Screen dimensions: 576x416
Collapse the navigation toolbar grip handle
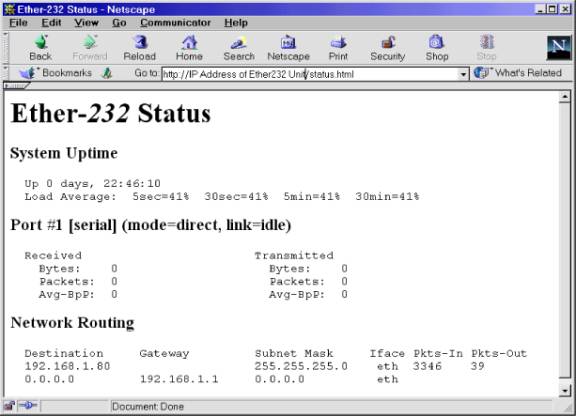(6, 48)
